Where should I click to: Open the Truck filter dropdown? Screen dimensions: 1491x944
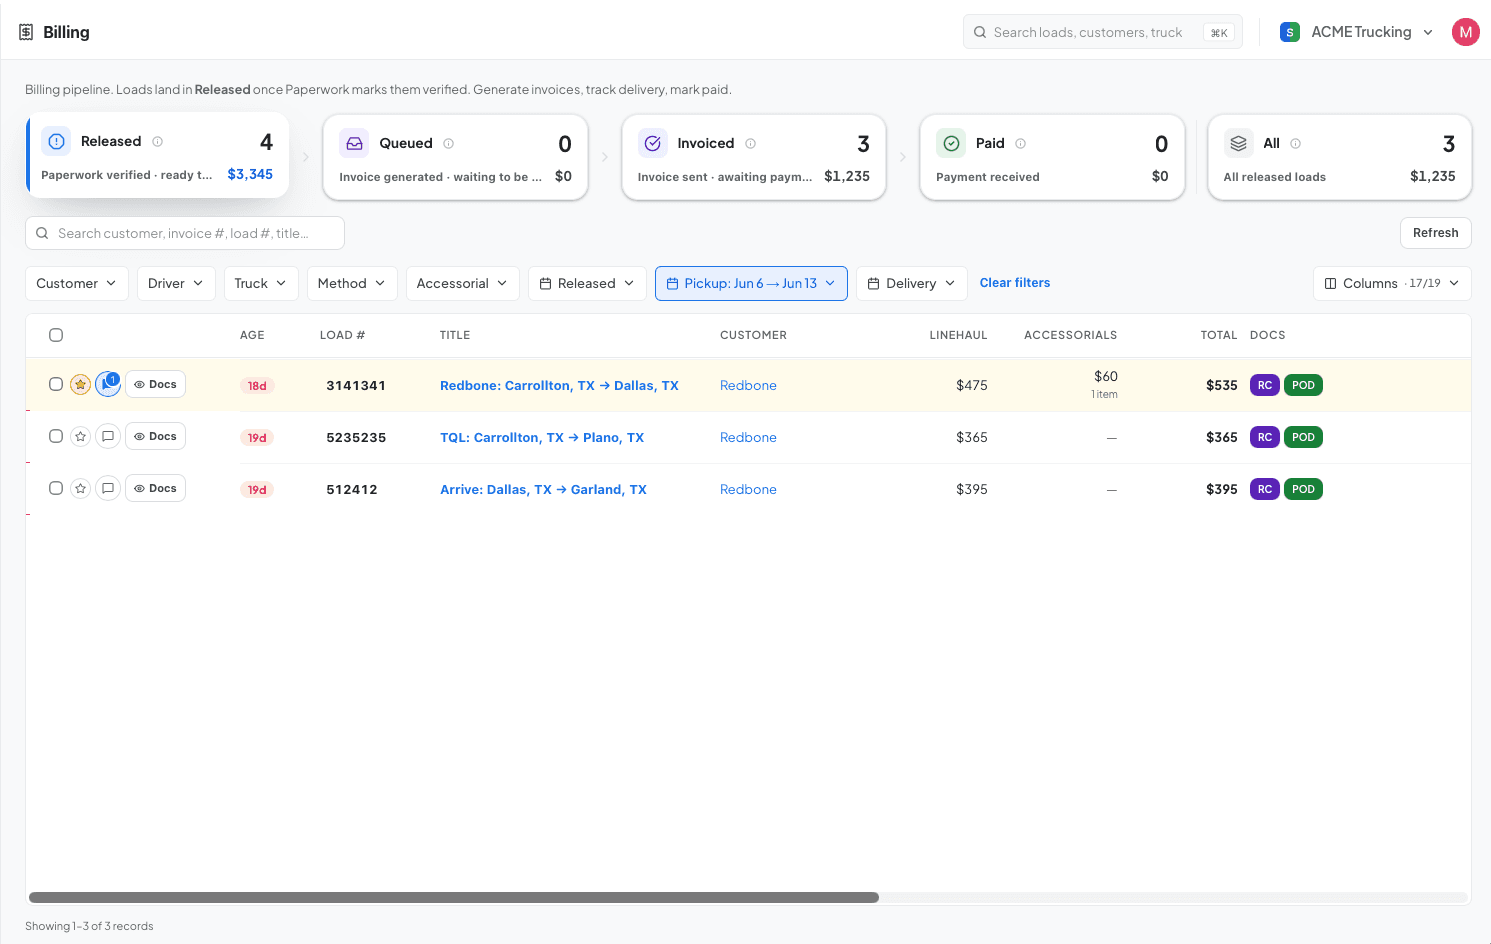tap(261, 283)
